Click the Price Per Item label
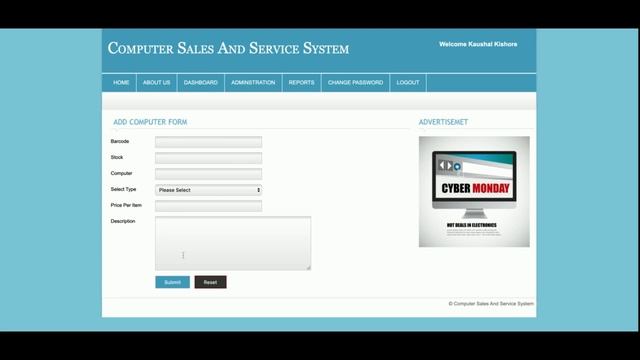This screenshot has height=360, width=640. click(x=126, y=205)
